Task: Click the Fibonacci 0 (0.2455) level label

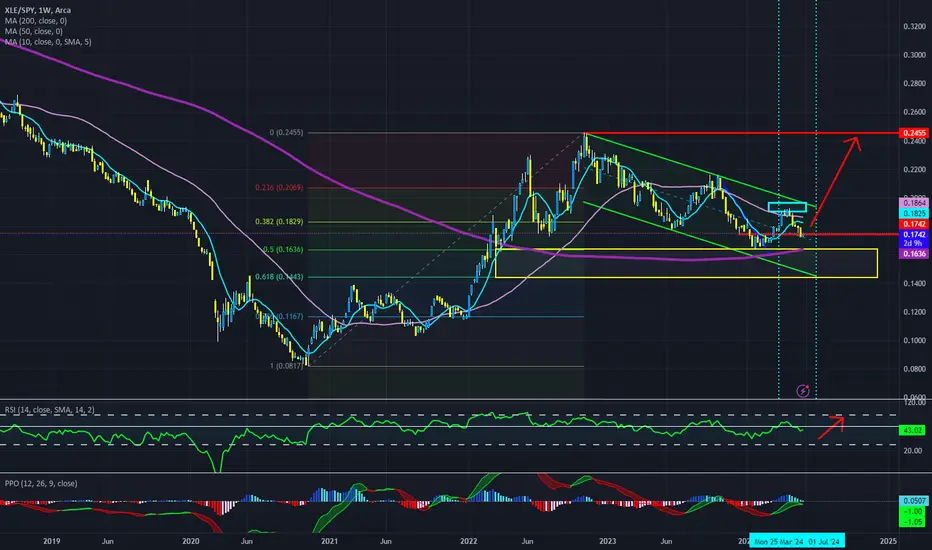Action: tap(286, 133)
